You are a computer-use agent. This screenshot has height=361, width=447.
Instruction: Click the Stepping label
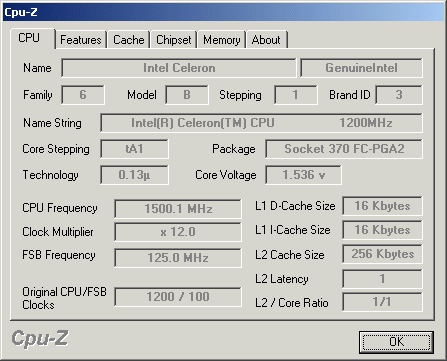tap(240, 95)
